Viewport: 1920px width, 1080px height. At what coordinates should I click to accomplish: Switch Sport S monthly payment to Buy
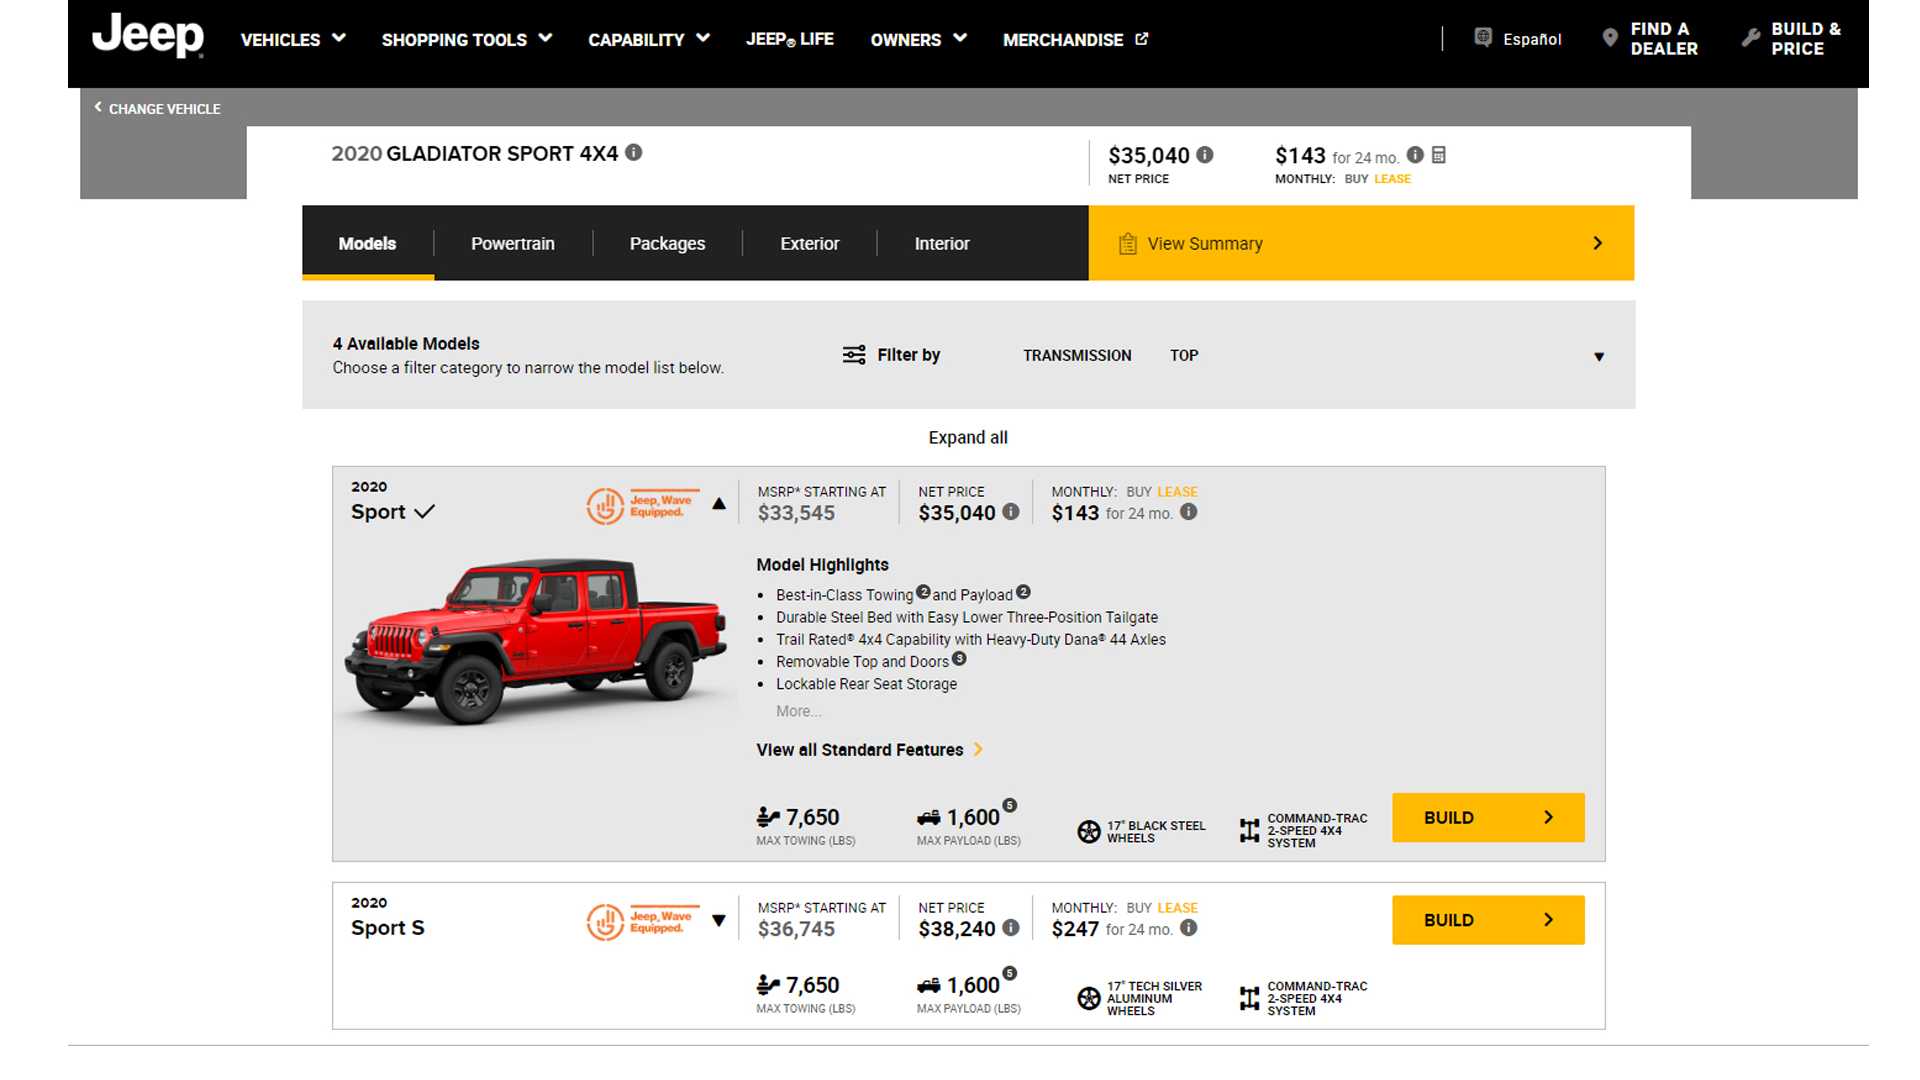(x=1139, y=908)
